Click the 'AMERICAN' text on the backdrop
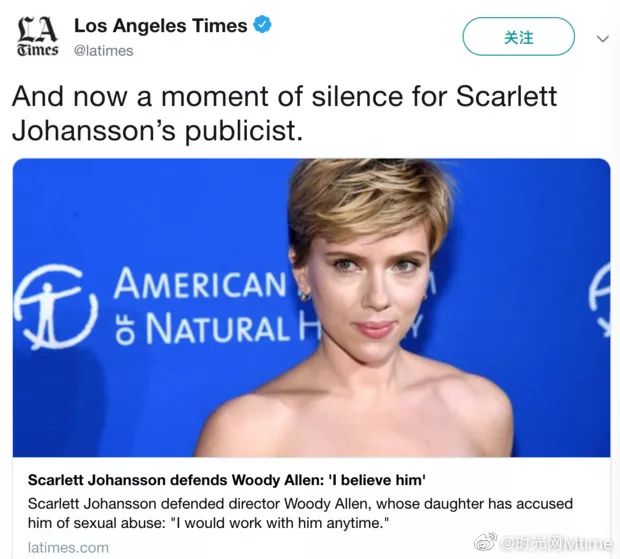Image resolution: width=620 pixels, height=559 pixels. coord(200,285)
